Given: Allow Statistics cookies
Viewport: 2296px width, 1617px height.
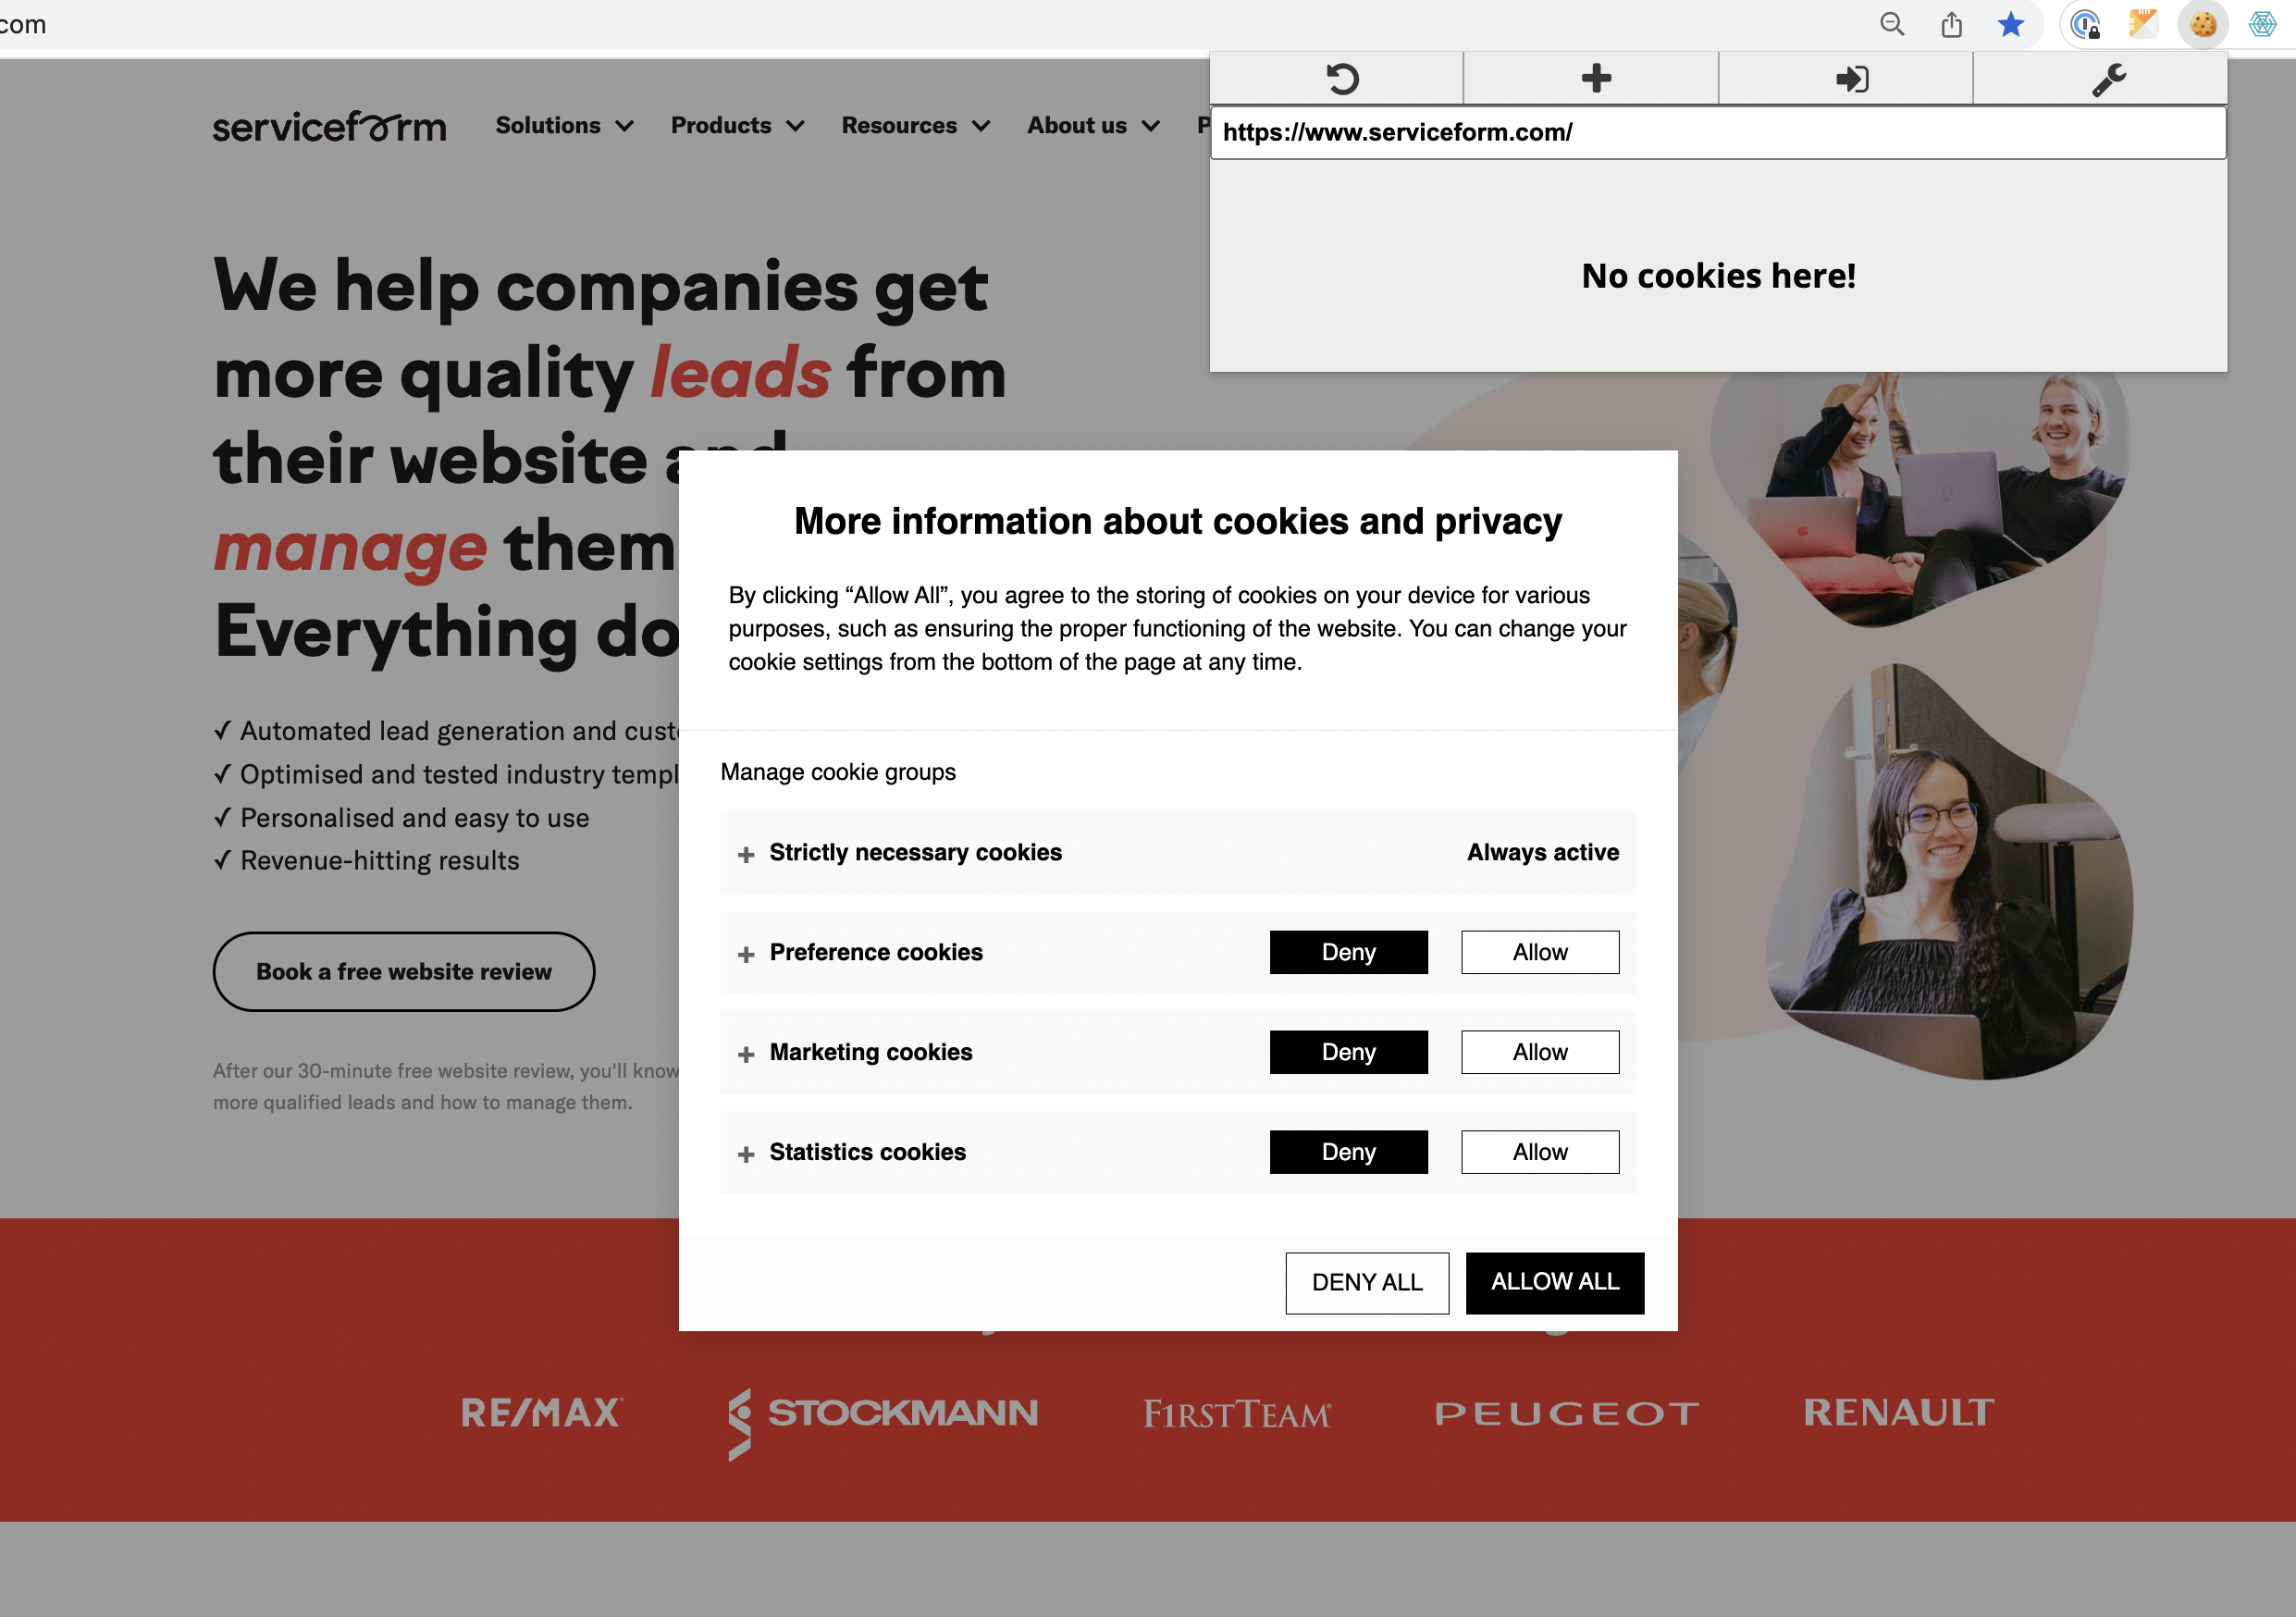Looking at the screenshot, I should [1538, 1152].
